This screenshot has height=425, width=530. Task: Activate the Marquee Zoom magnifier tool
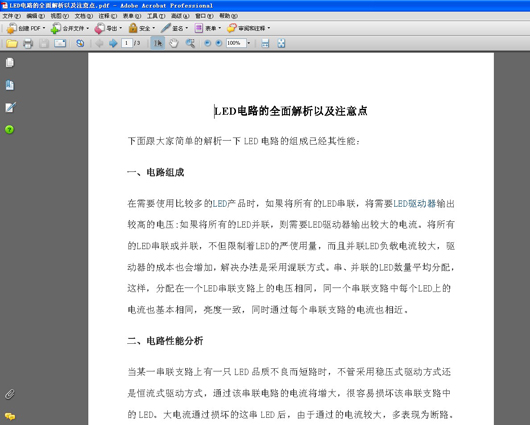point(190,43)
